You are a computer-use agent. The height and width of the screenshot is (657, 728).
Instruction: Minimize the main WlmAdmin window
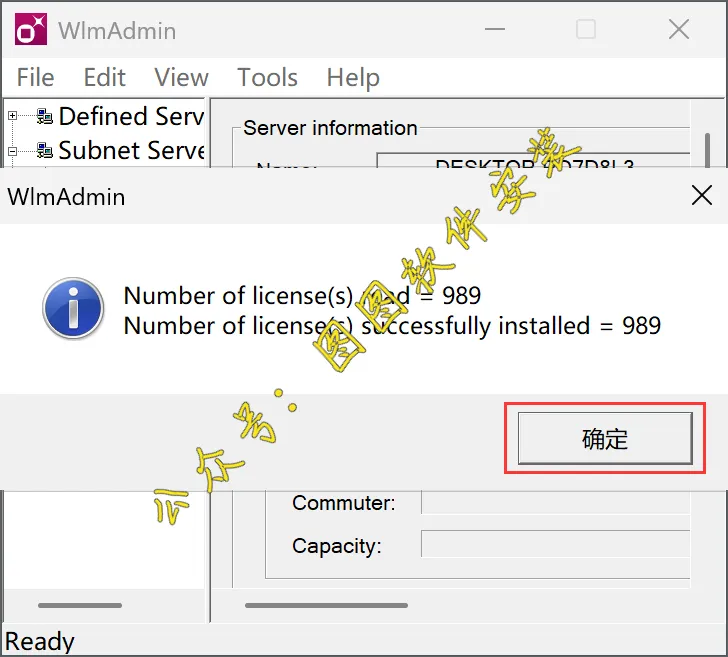coord(494,29)
